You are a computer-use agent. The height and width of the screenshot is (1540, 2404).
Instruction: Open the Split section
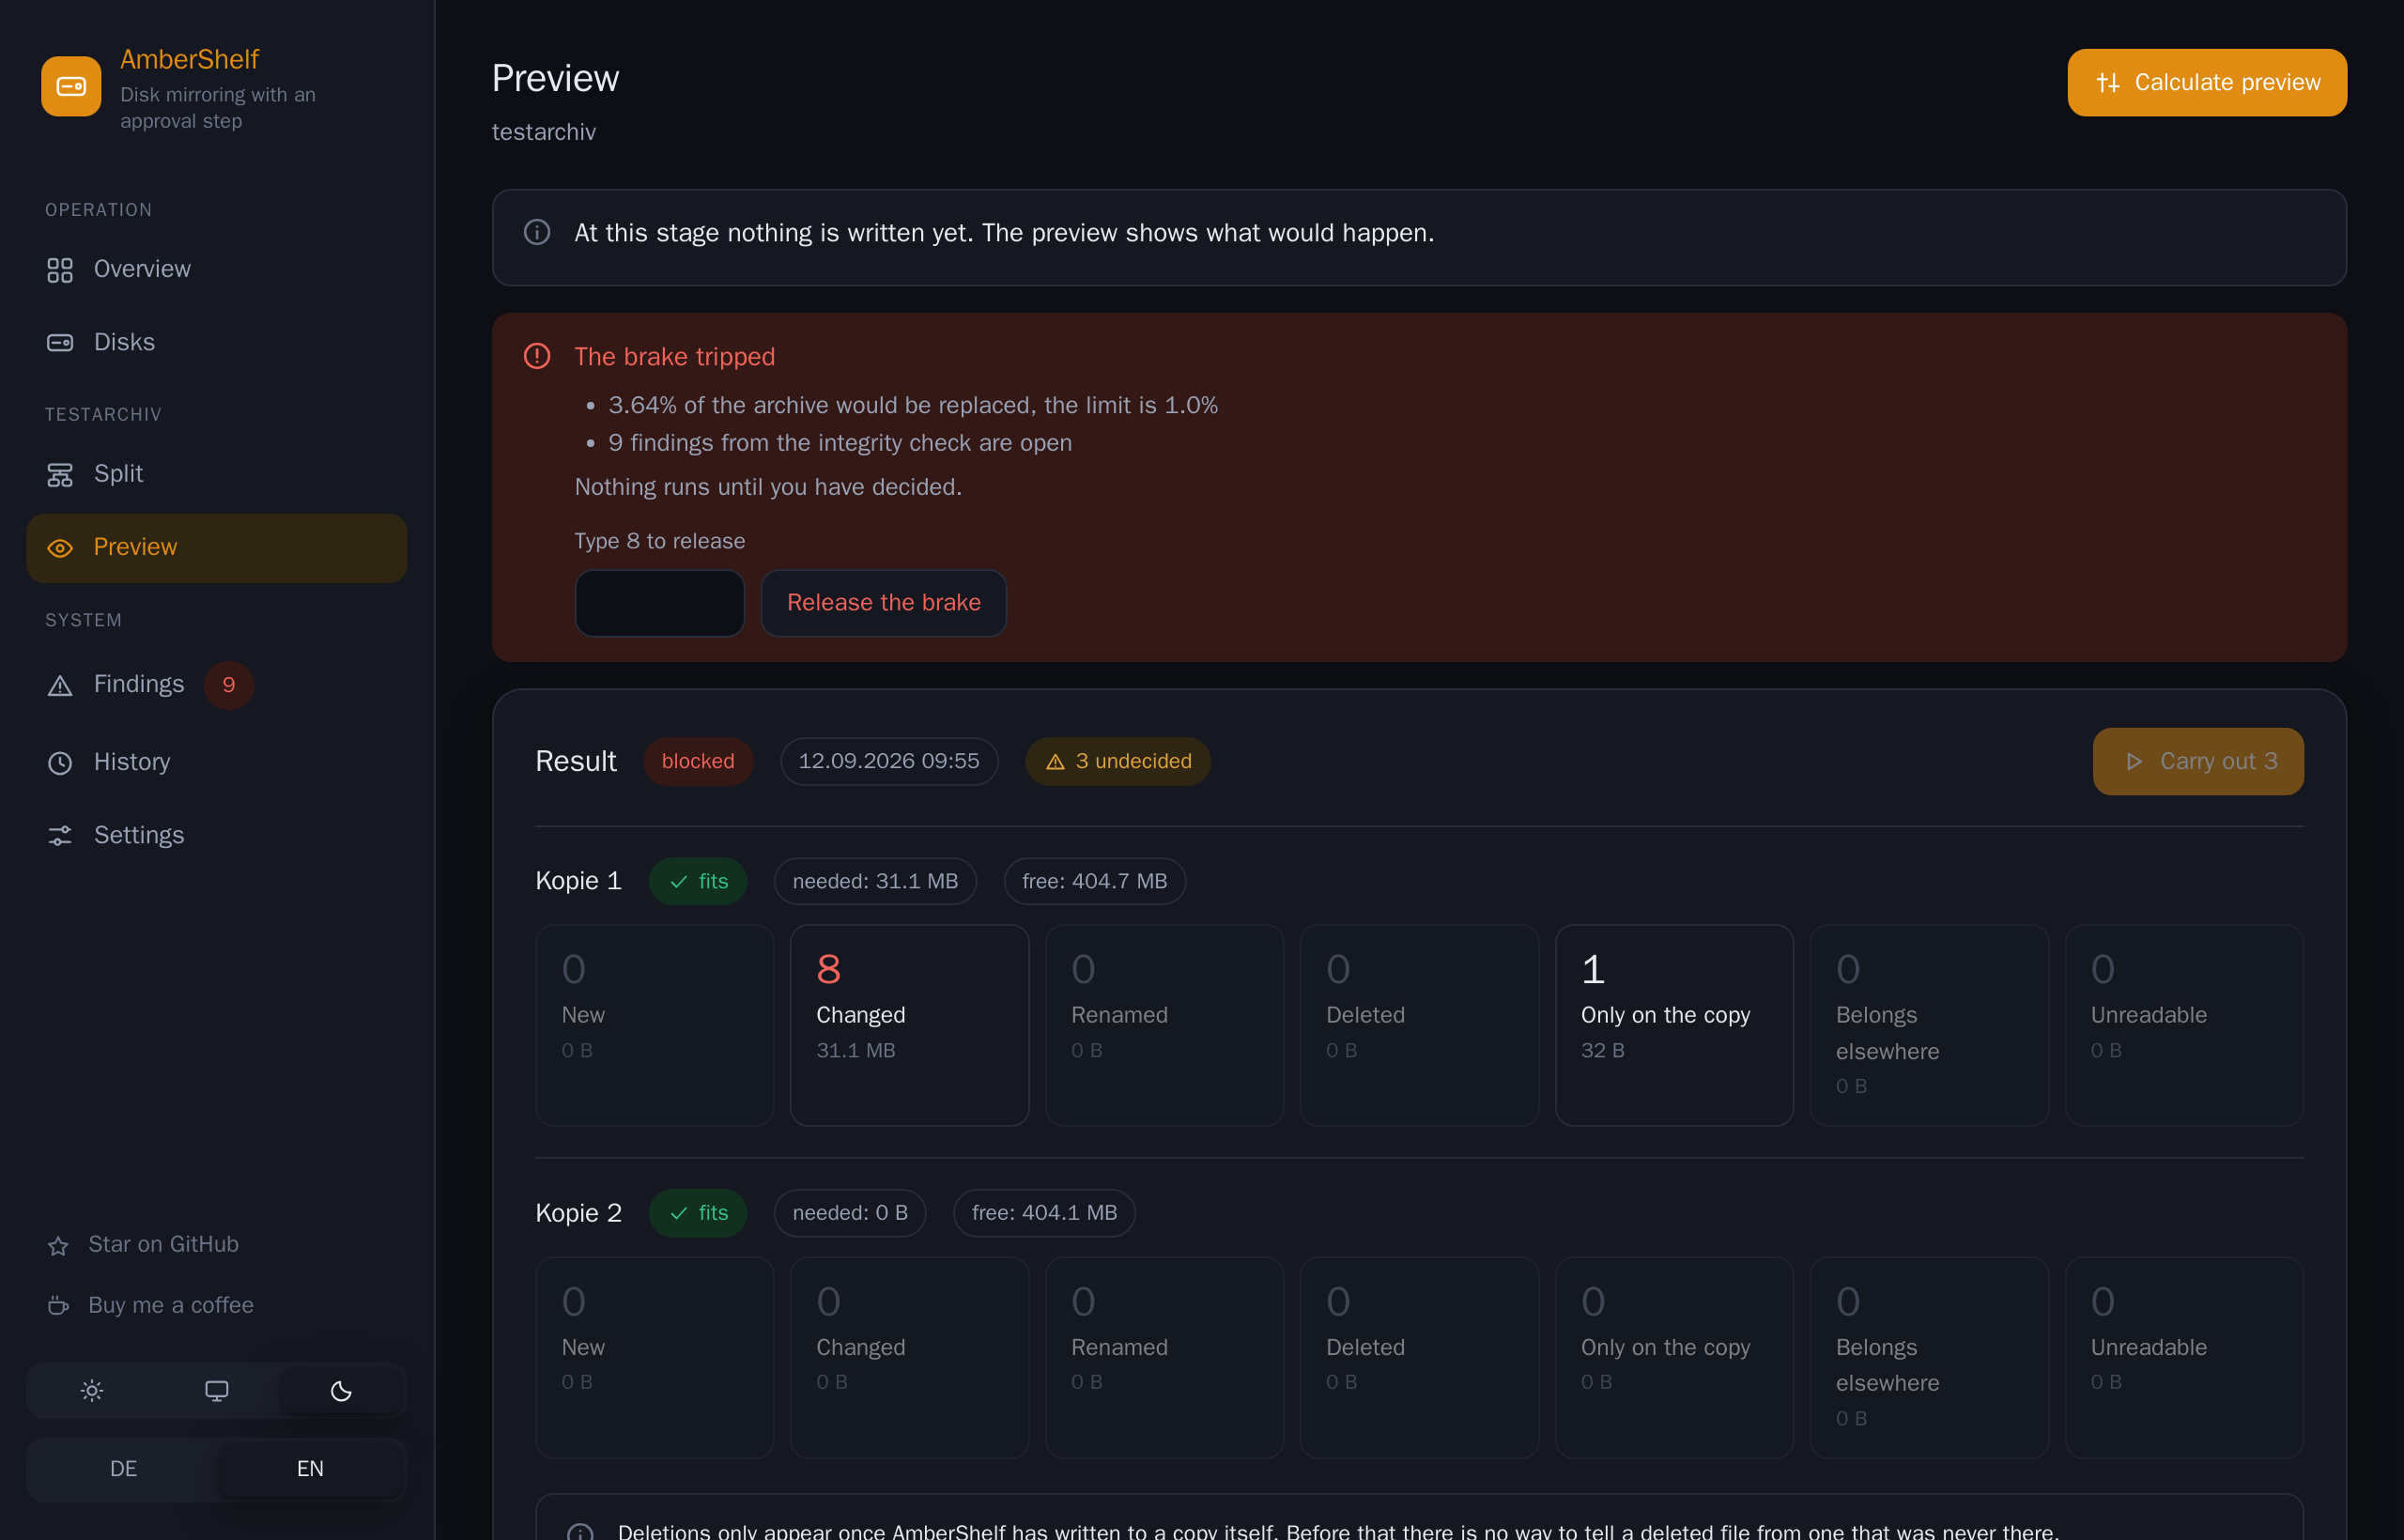click(217, 475)
